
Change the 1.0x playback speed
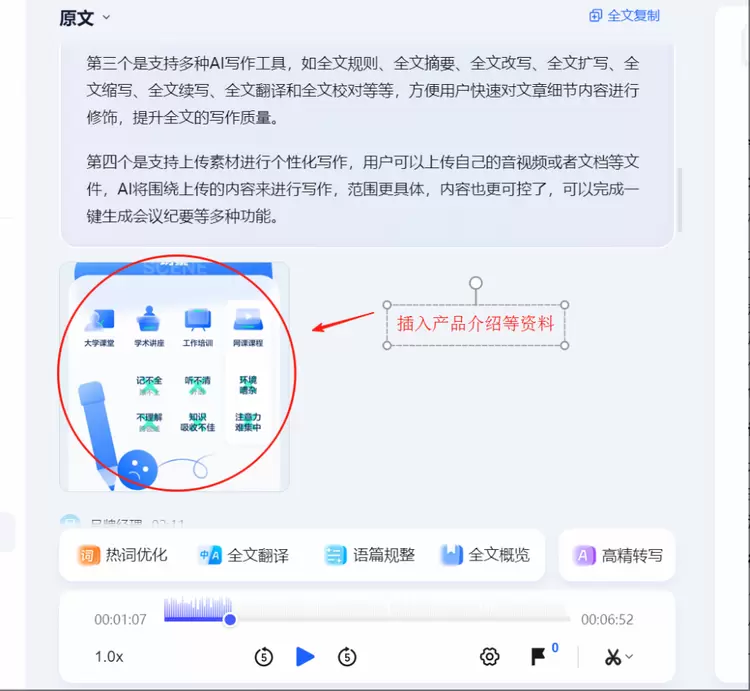click(x=109, y=657)
